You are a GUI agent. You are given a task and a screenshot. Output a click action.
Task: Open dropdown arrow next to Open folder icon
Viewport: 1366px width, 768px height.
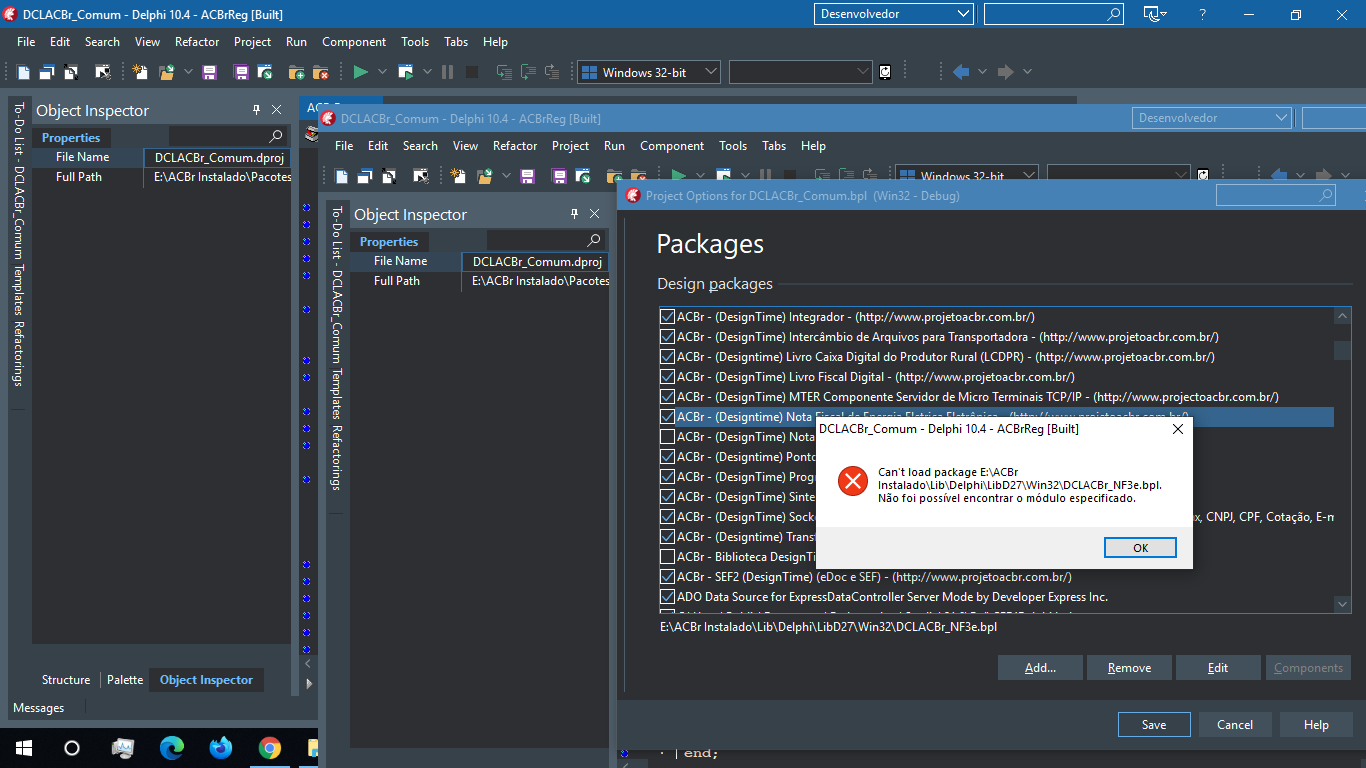click(x=188, y=72)
